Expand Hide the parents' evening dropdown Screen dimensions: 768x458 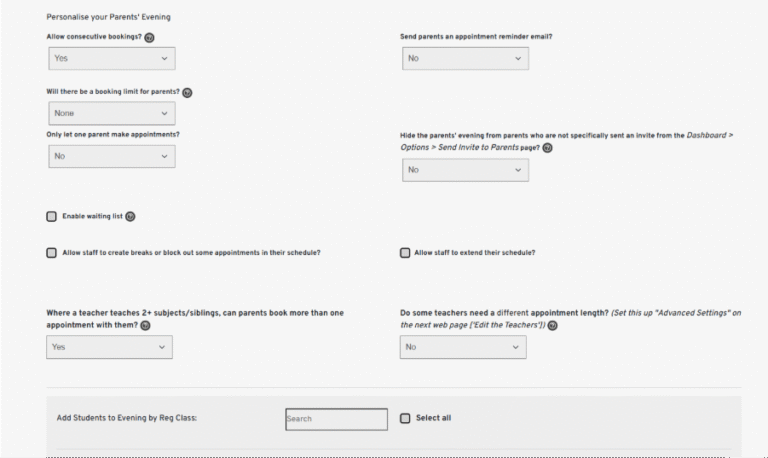click(465, 170)
